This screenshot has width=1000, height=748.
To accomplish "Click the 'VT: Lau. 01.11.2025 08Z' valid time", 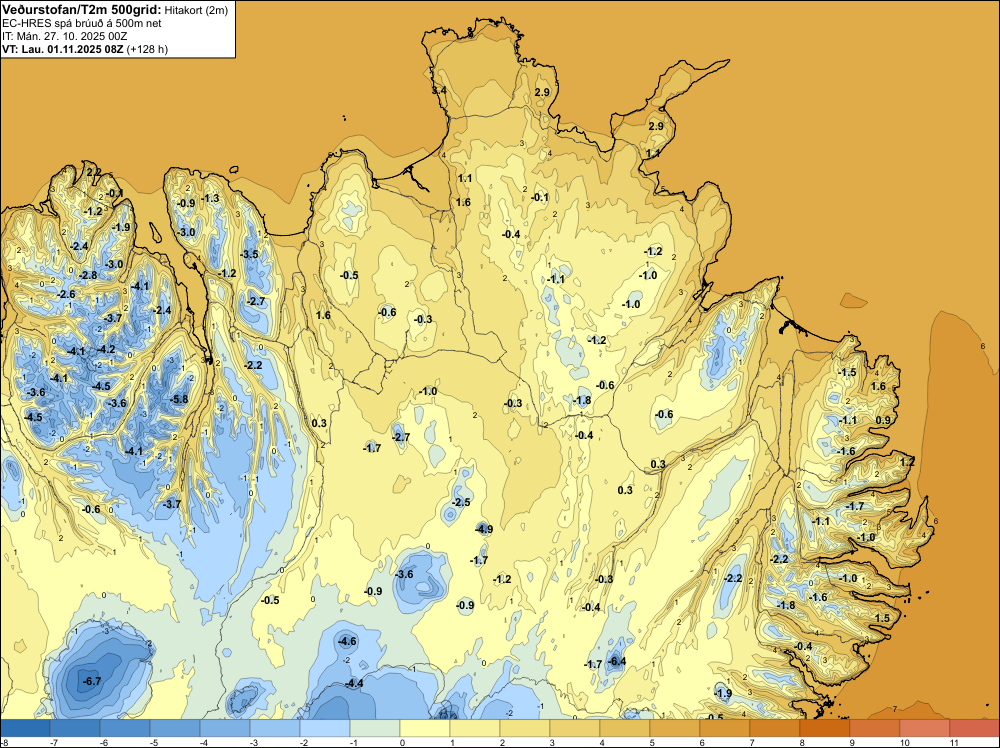I will pos(62,49).
